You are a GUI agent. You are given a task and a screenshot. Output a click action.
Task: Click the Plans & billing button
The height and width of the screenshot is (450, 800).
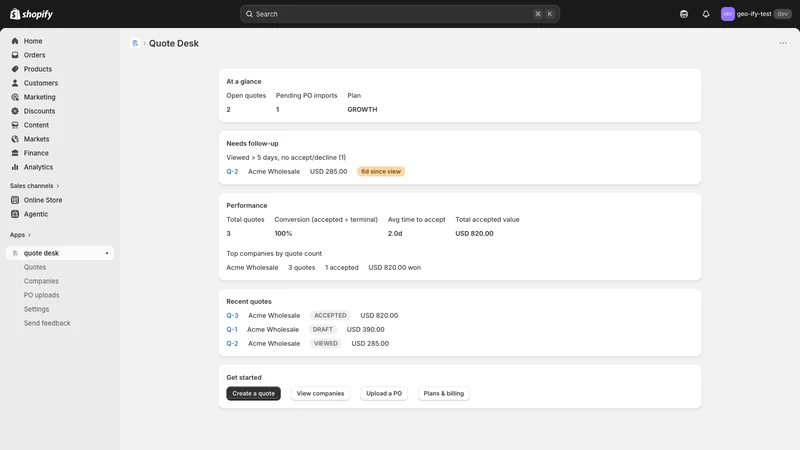[x=443, y=393]
